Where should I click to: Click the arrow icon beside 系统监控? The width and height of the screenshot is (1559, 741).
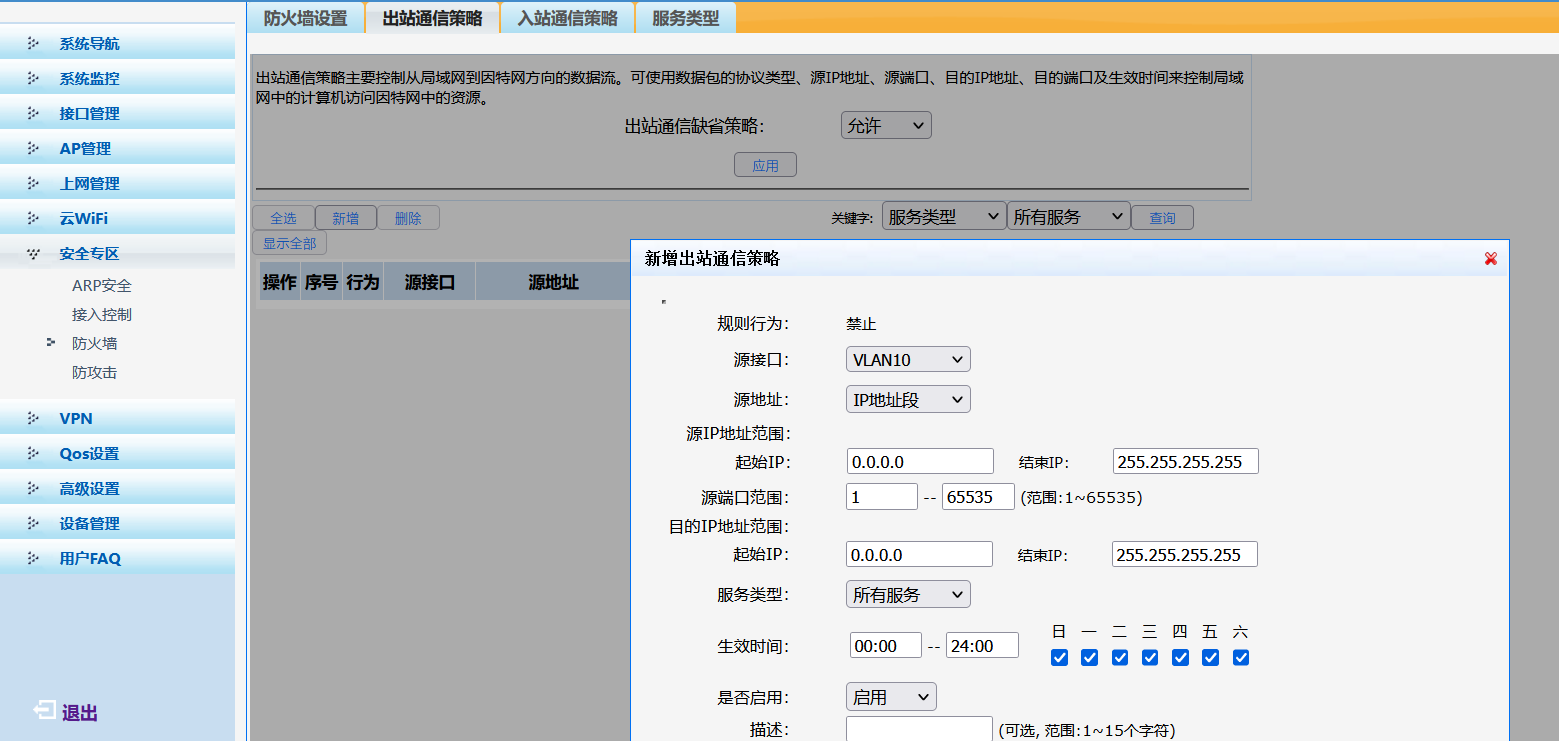pos(34,78)
